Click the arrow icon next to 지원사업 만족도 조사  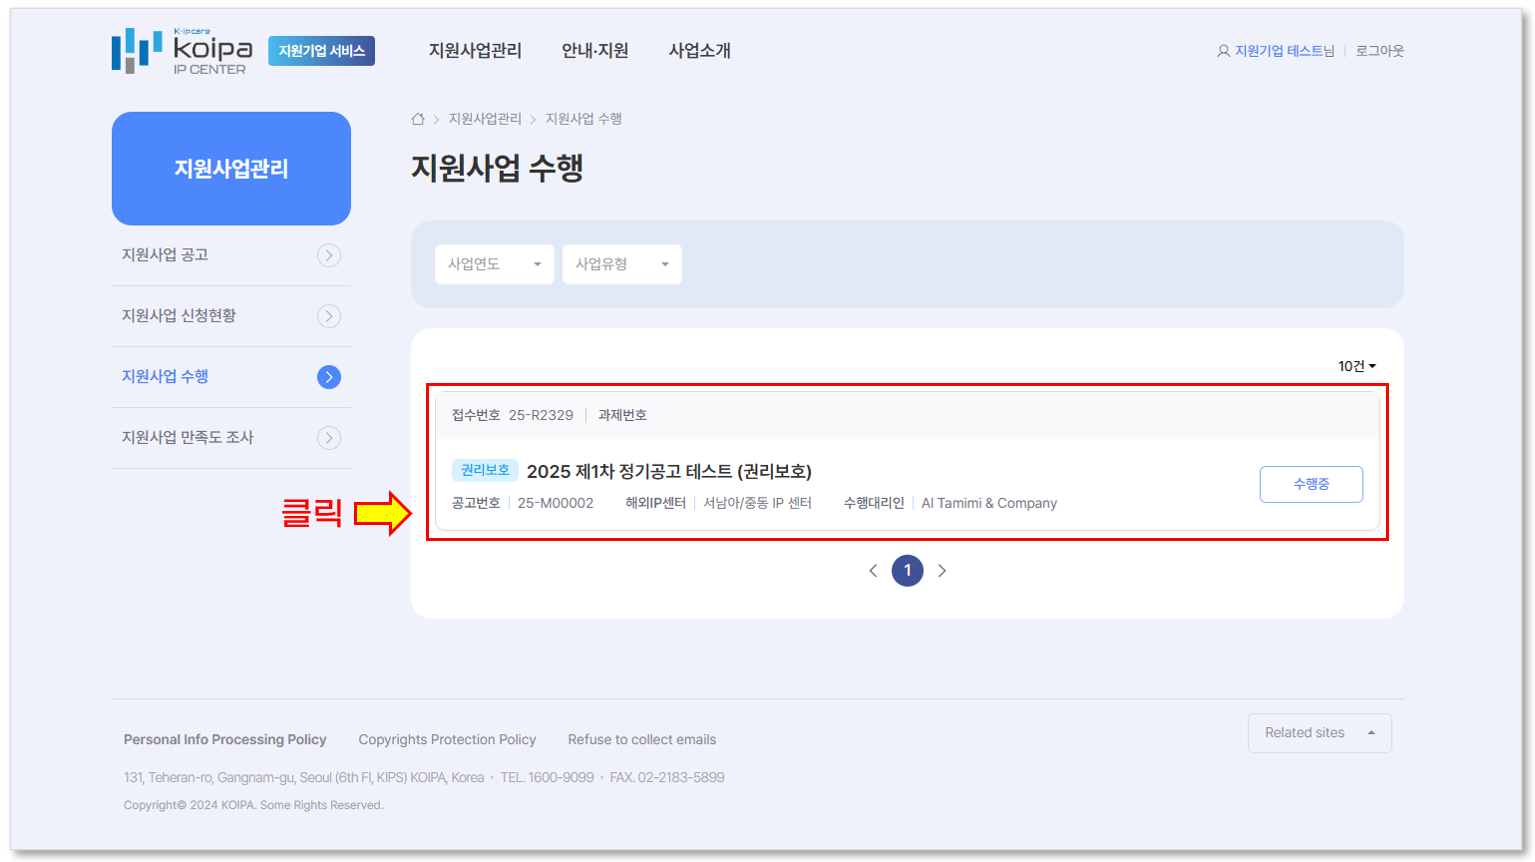329,438
